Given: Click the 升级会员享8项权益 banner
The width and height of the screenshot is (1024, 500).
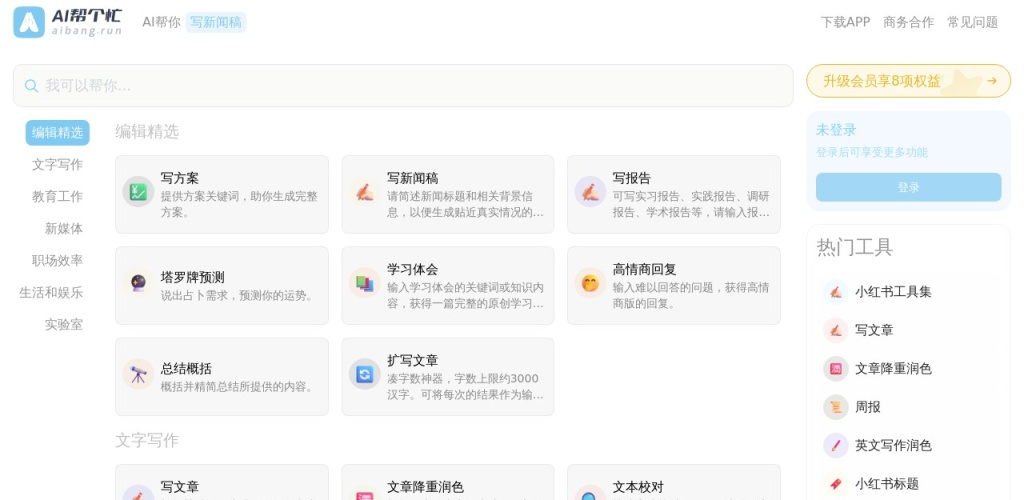Looking at the screenshot, I should pos(908,81).
